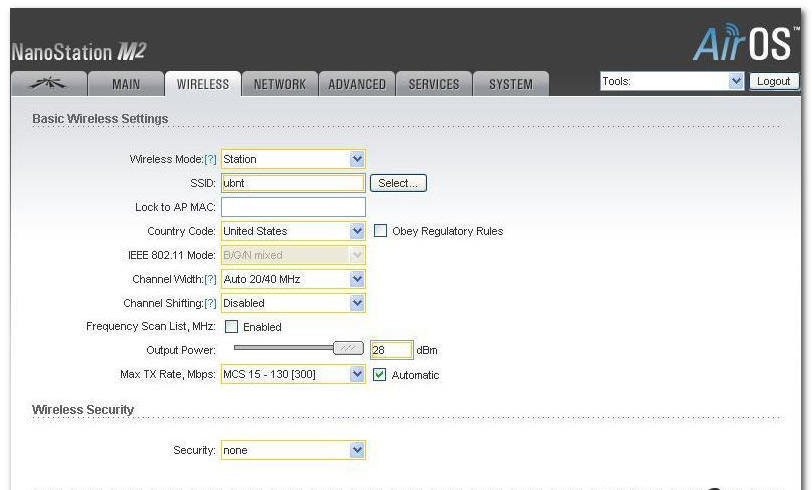812x490 pixels.
Task: Click the Wireless Mode help link
Action: click(x=210, y=160)
